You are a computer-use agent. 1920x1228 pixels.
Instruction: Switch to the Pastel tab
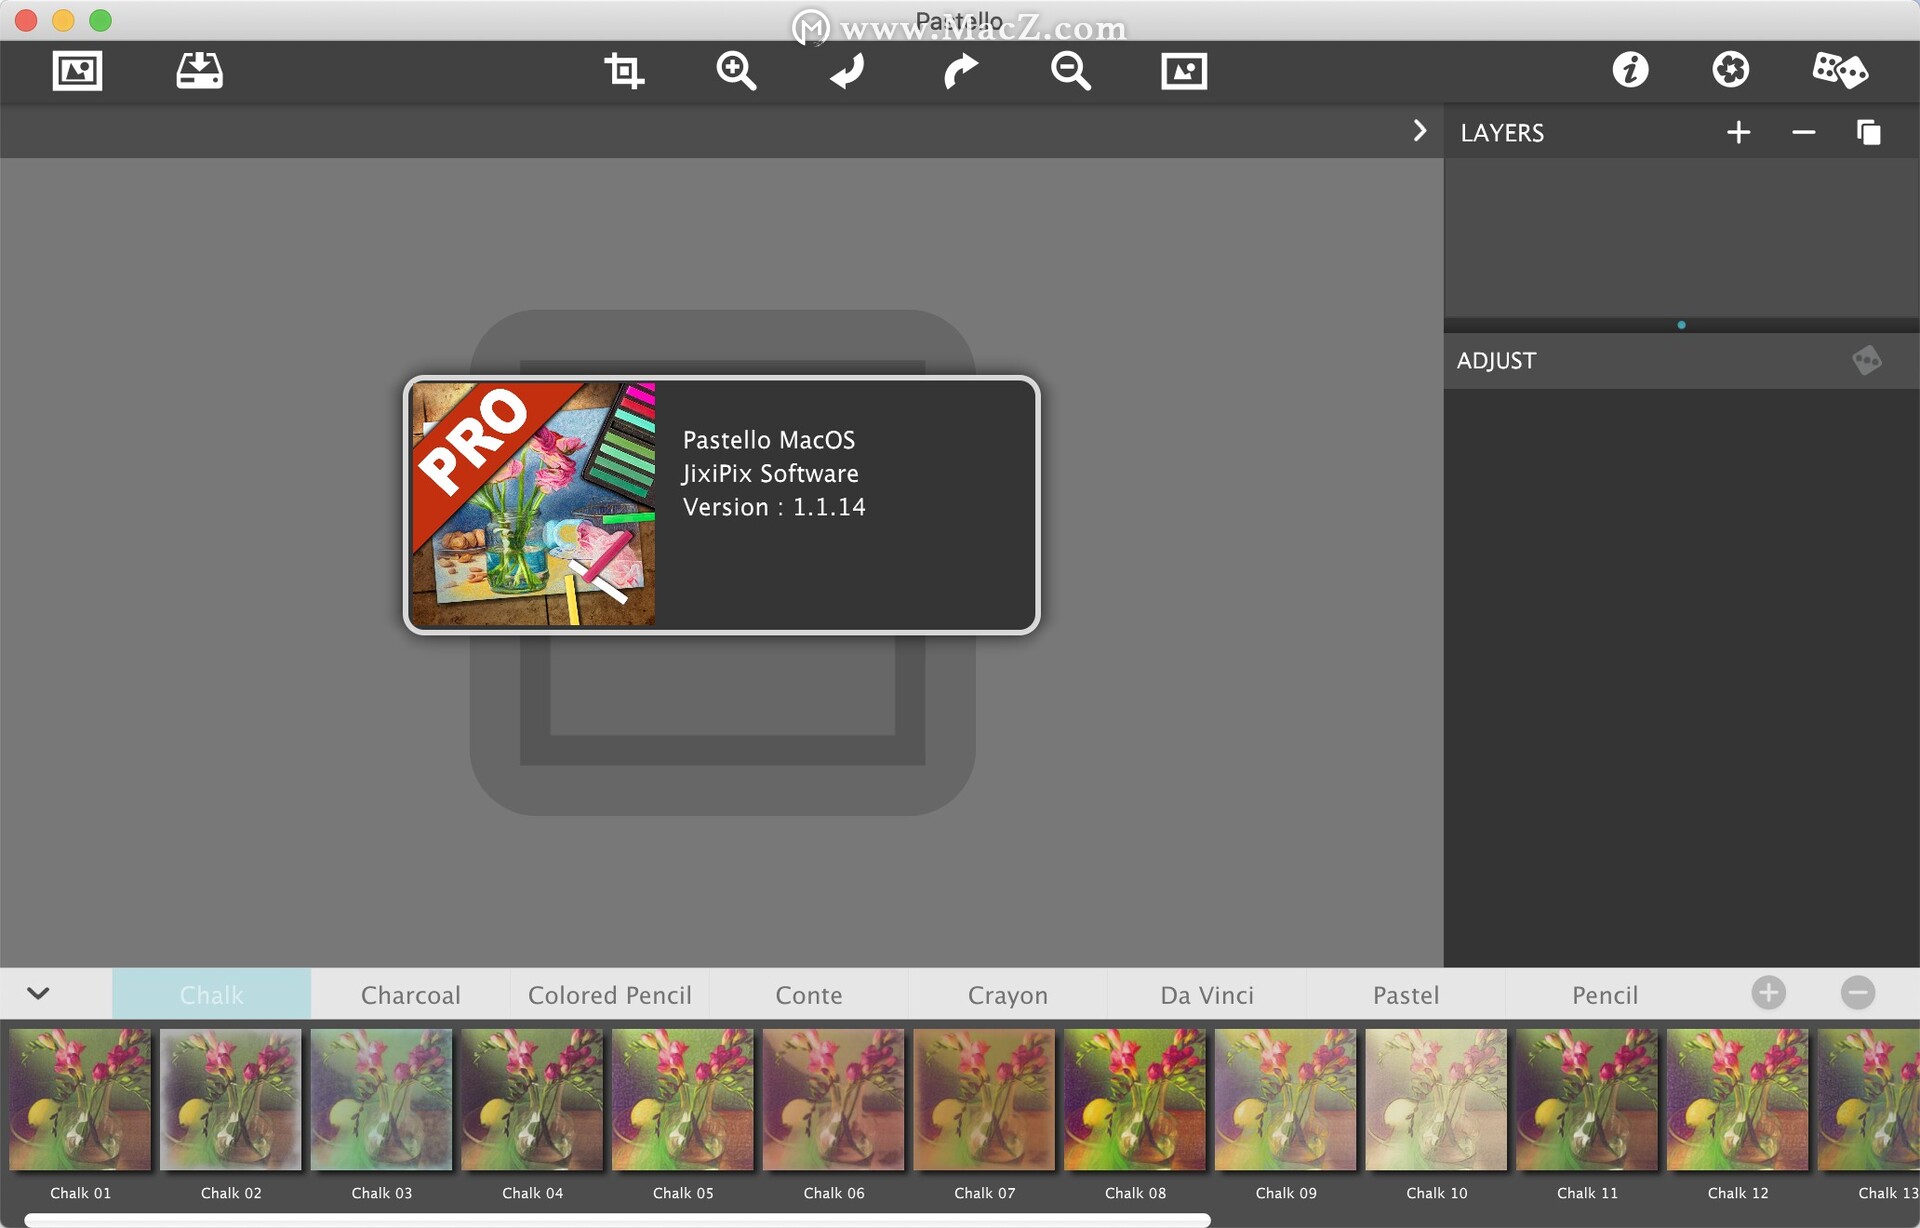(x=1405, y=994)
